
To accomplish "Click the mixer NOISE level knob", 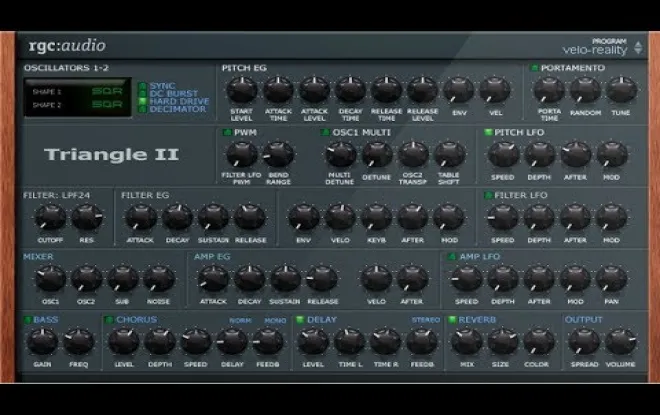I will 159,279.
